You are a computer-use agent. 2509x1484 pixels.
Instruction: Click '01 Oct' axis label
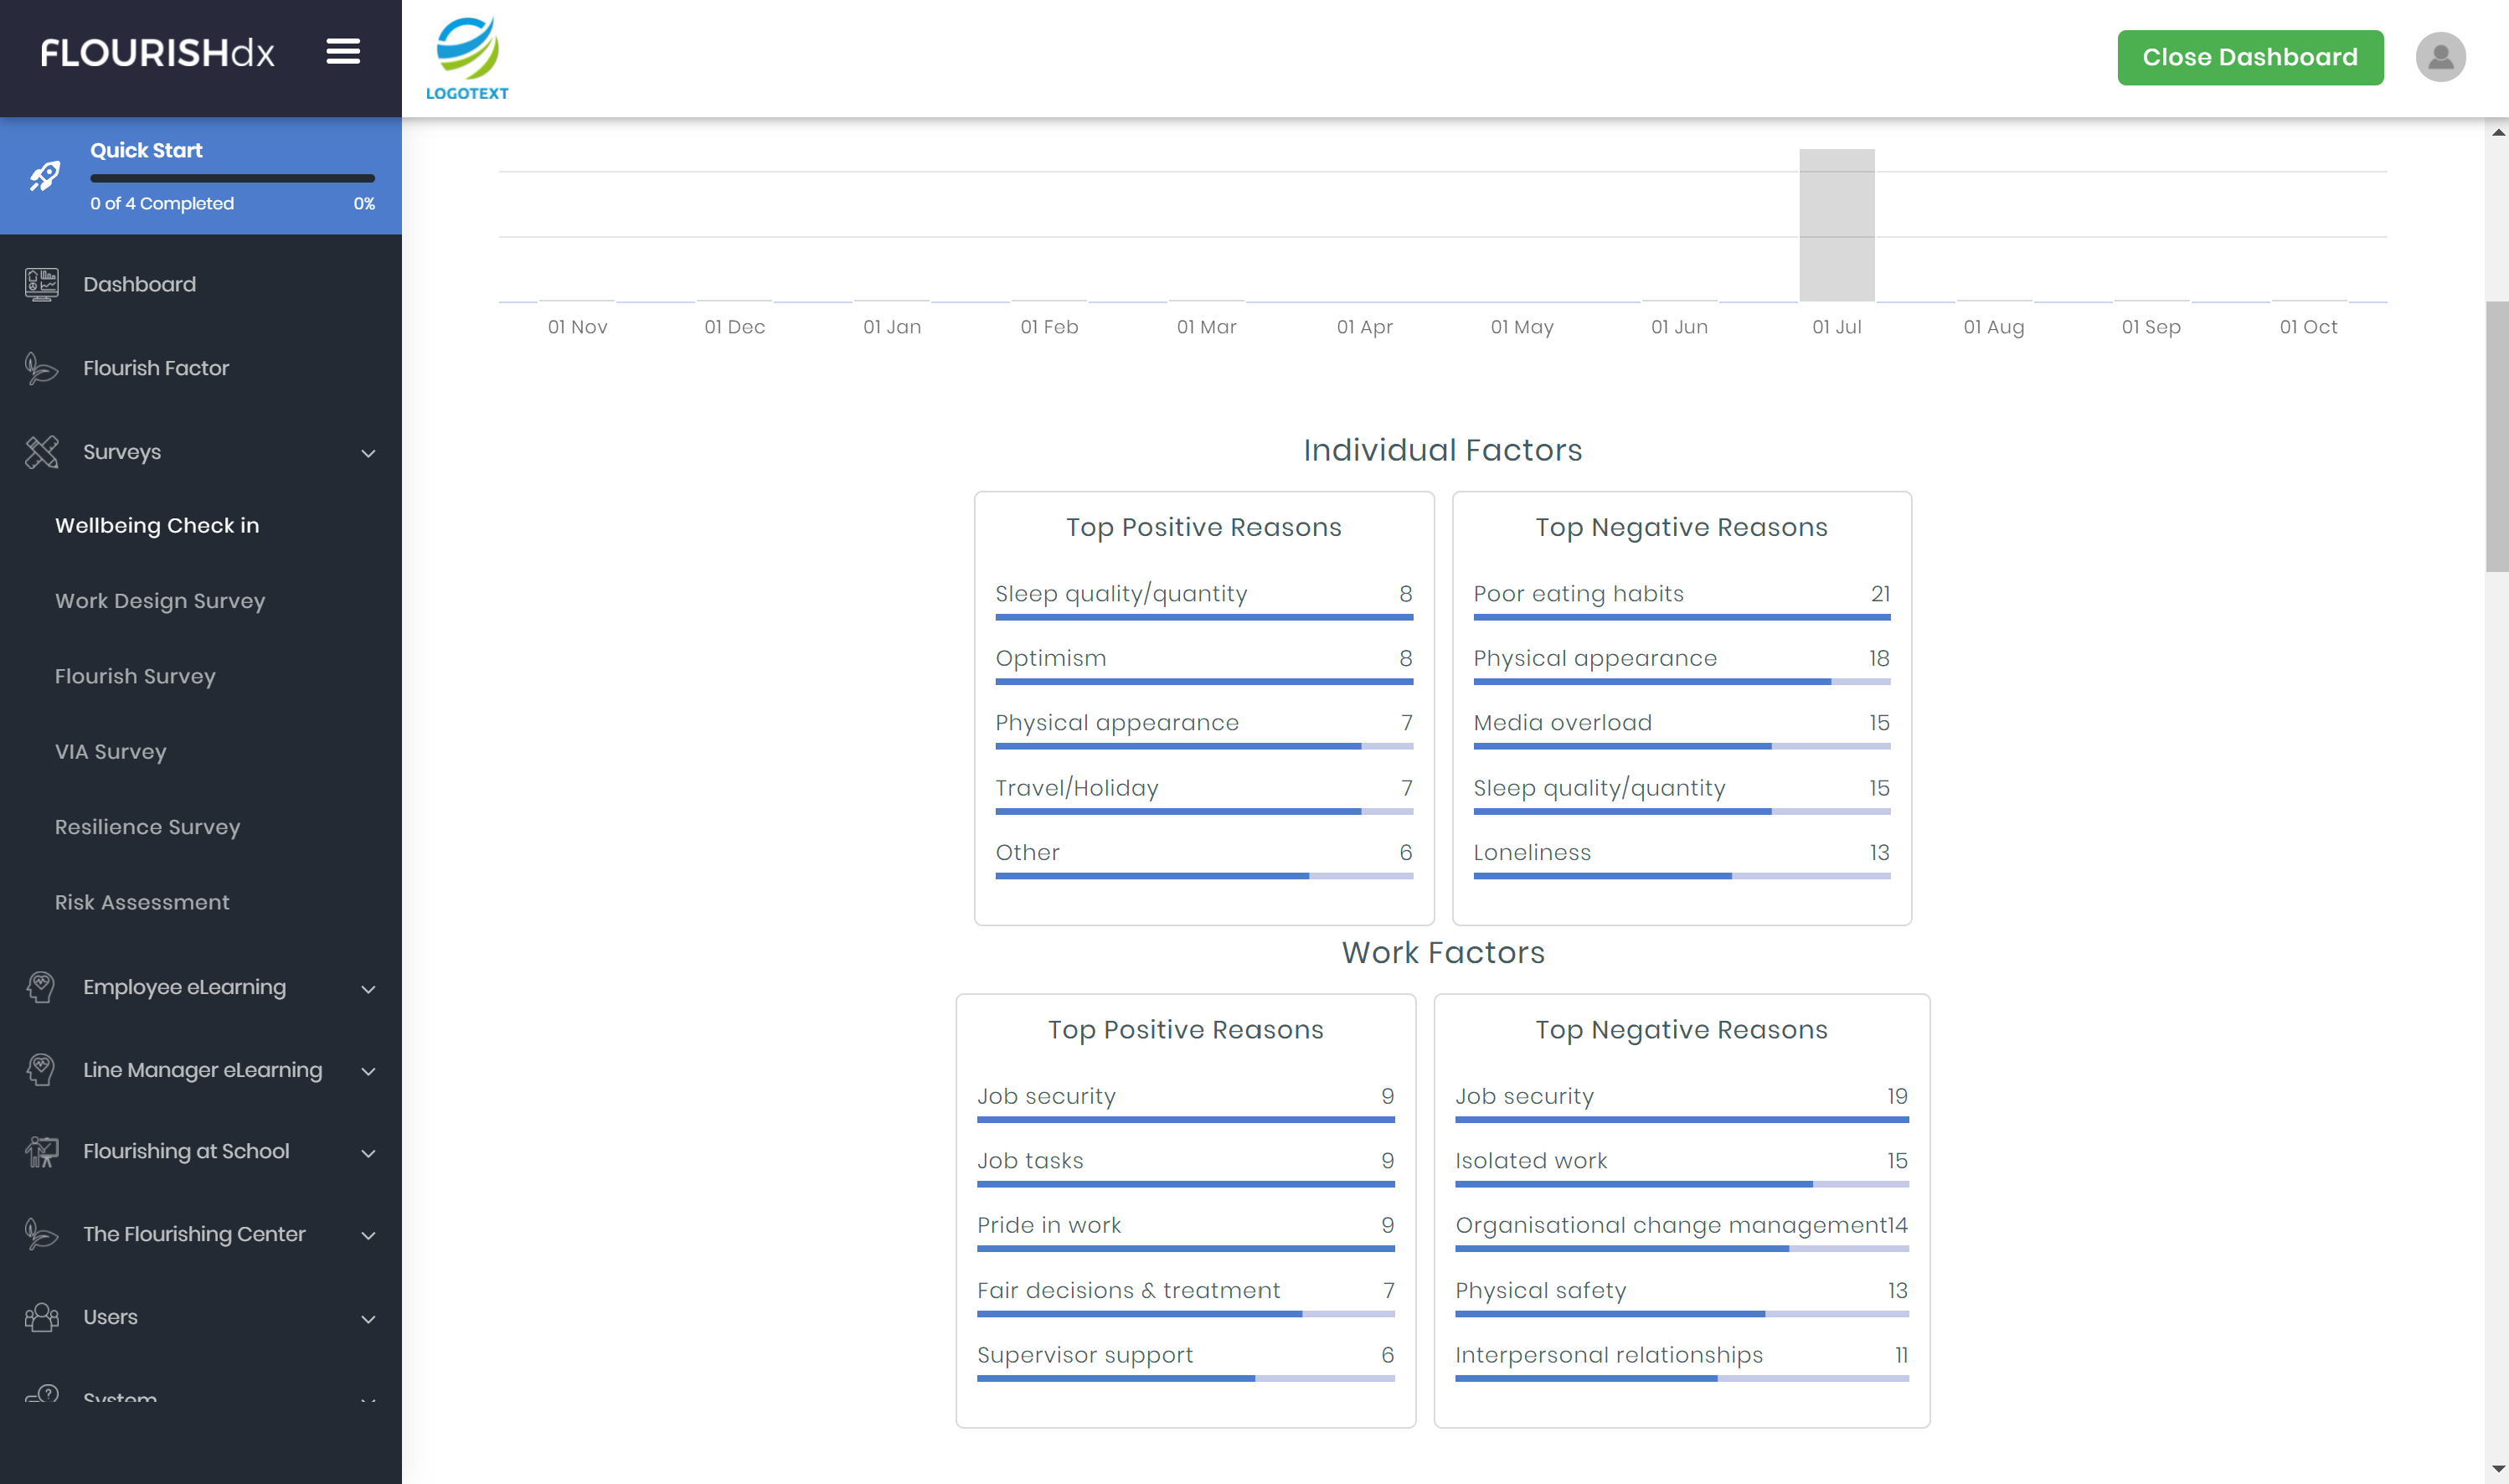coord(2308,327)
